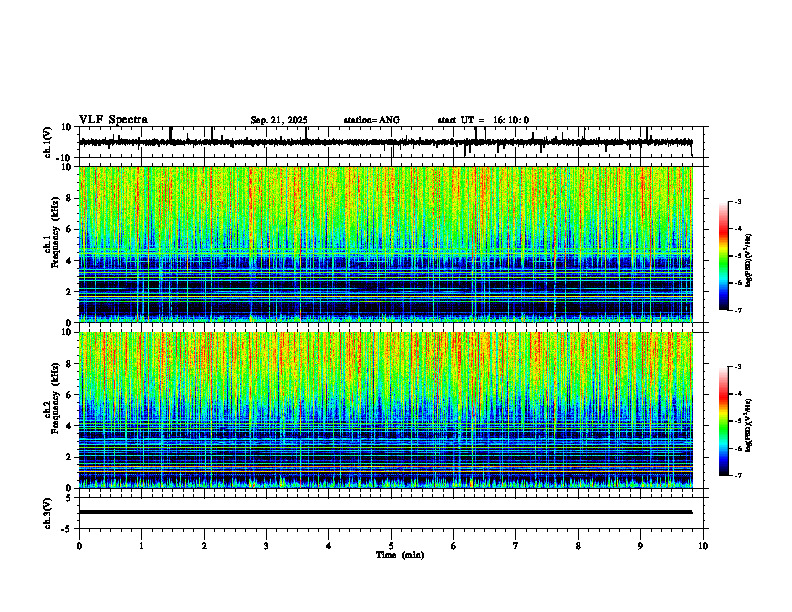Click the "6" minute tick on time axis
Image resolution: width=792 pixels, height=612 pixels.
[454, 546]
